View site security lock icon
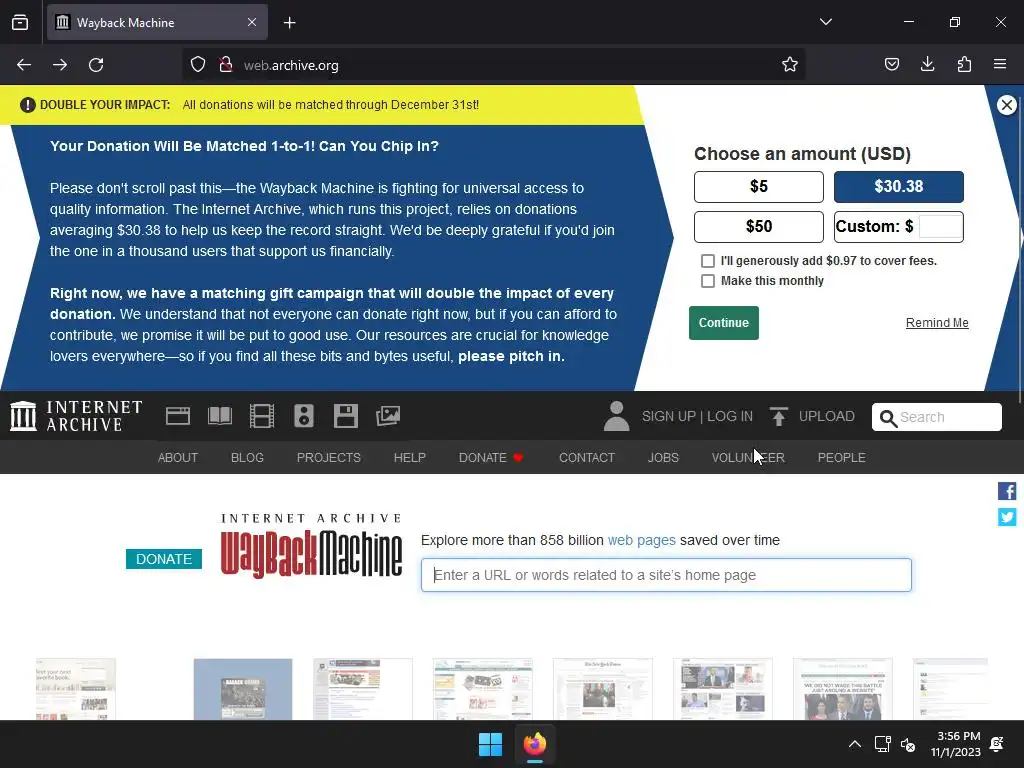The image size is (1024, 768). [x=226, y=65]
